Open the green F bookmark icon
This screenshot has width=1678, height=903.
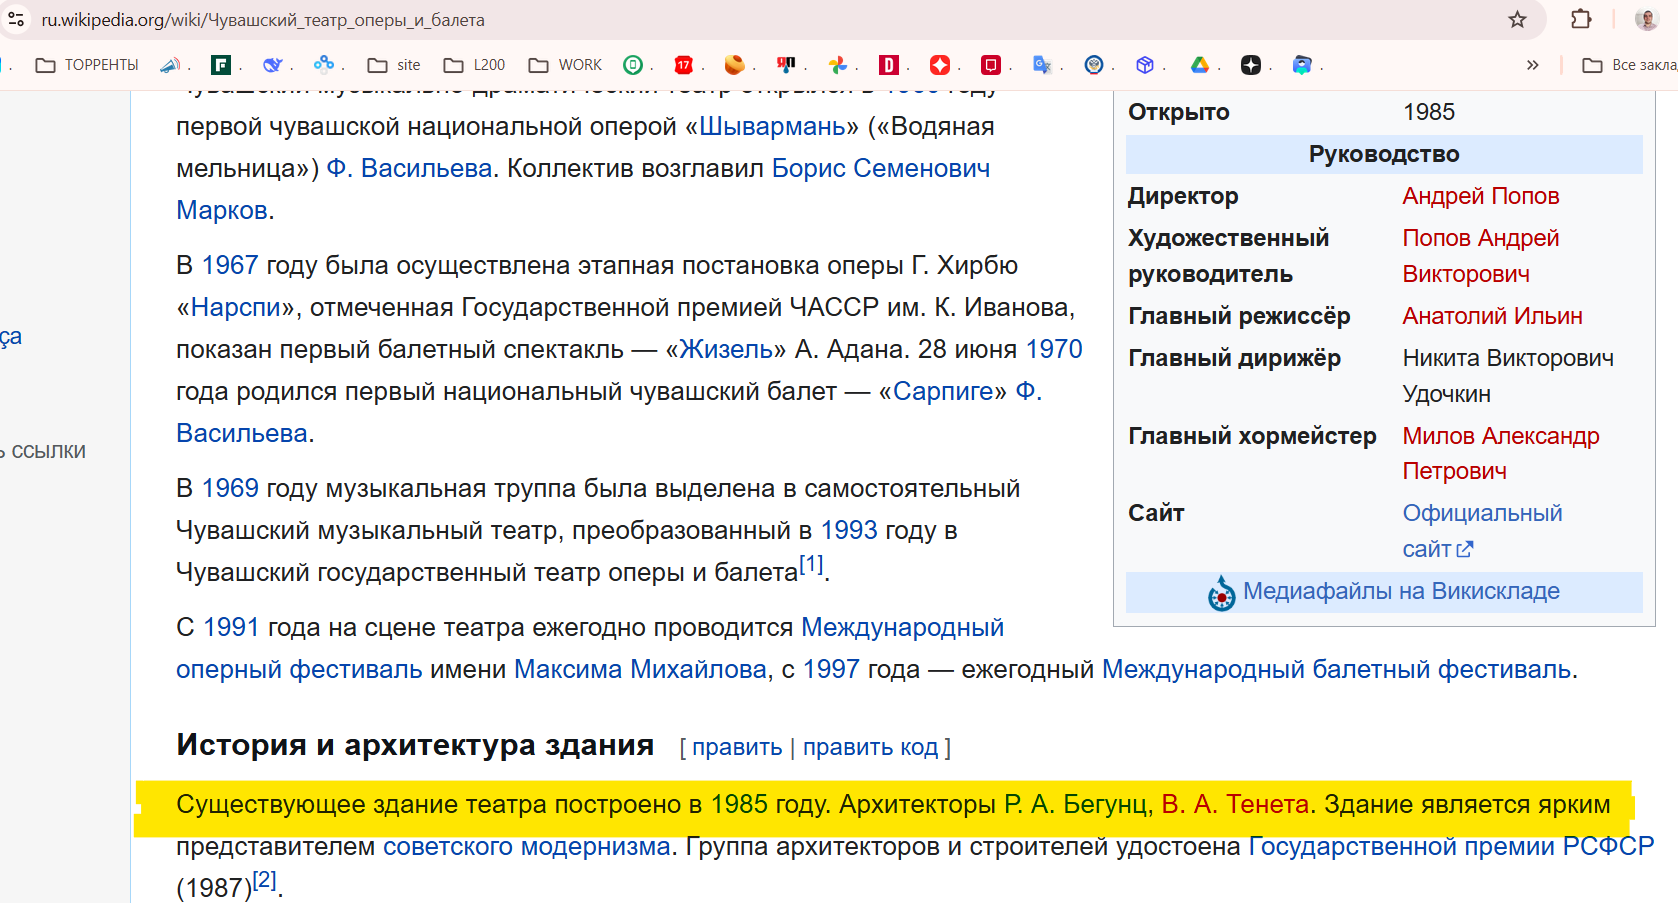[x=221, y=65]
